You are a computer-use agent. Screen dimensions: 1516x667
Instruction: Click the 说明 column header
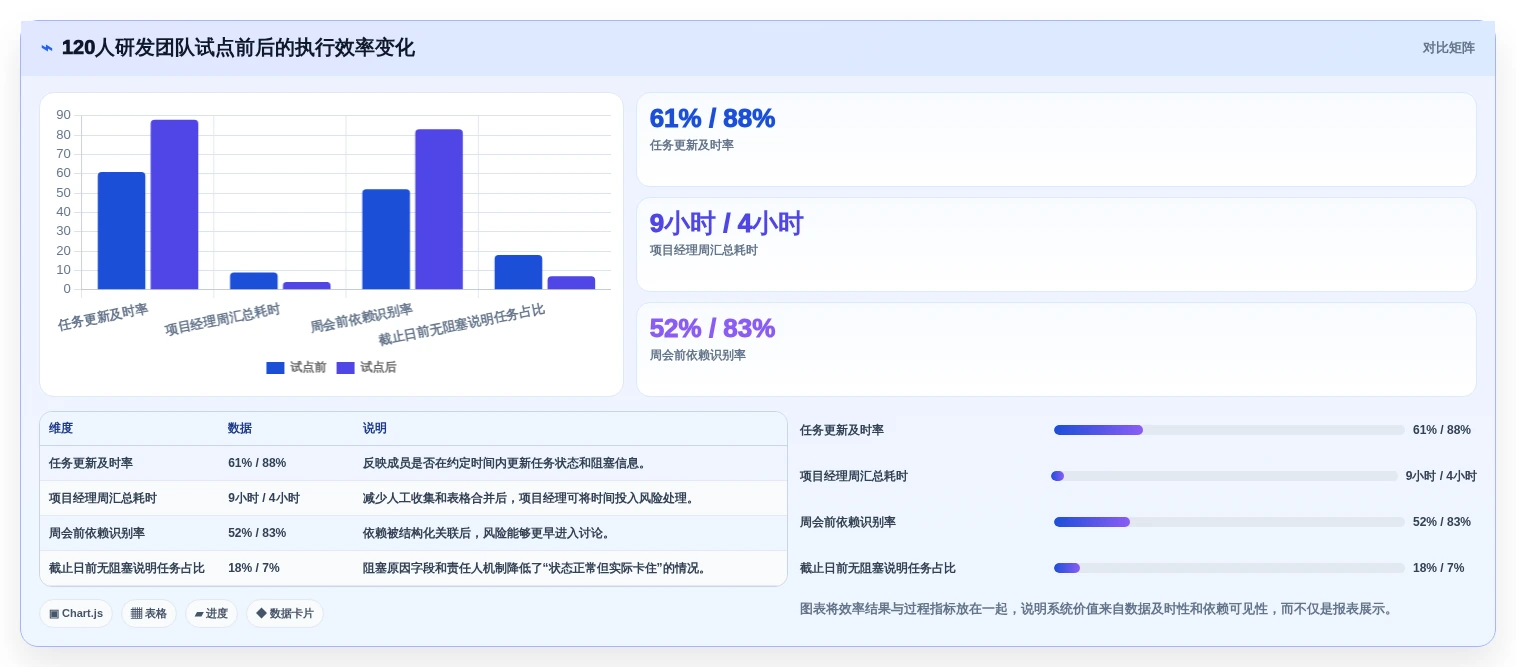[x=375, y=428]
